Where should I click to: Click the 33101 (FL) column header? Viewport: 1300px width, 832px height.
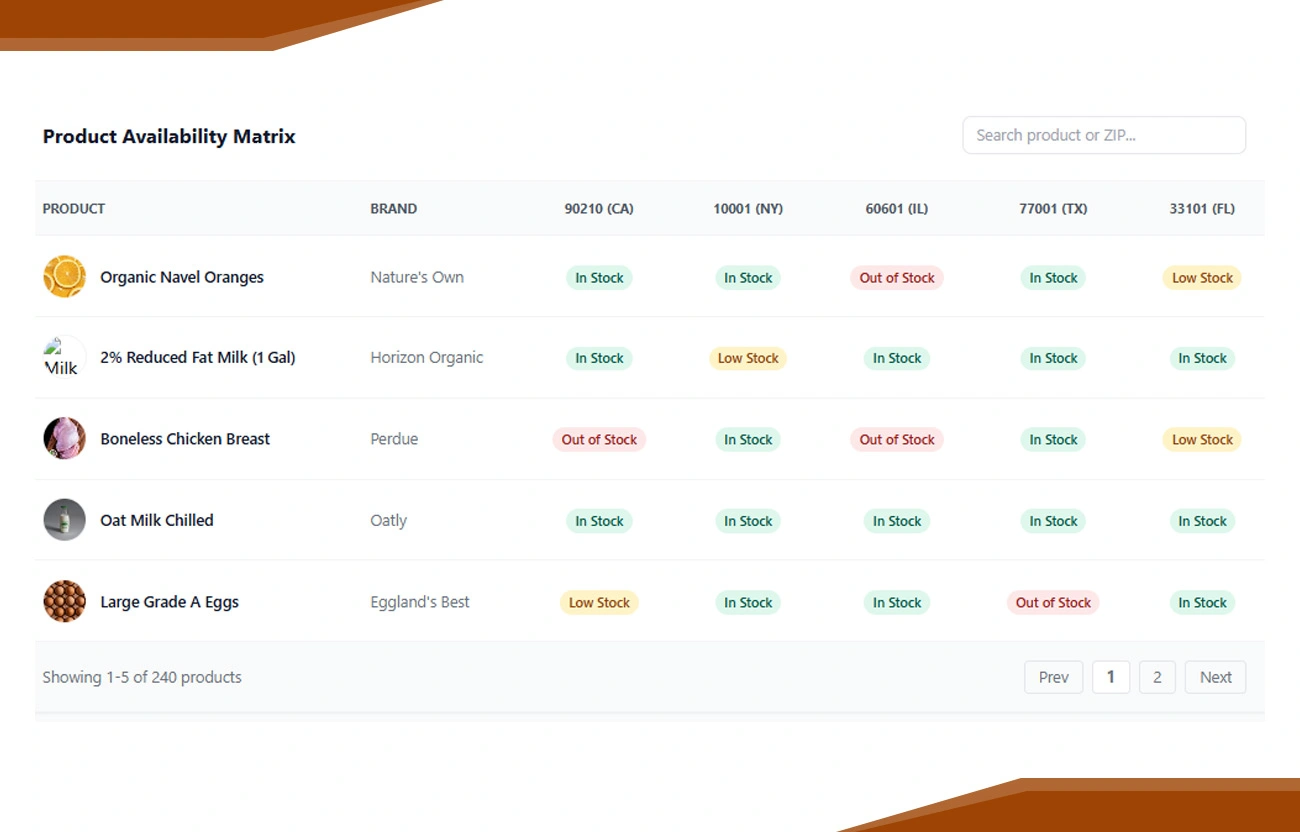pyautogui.click(x=1201, y=209)
